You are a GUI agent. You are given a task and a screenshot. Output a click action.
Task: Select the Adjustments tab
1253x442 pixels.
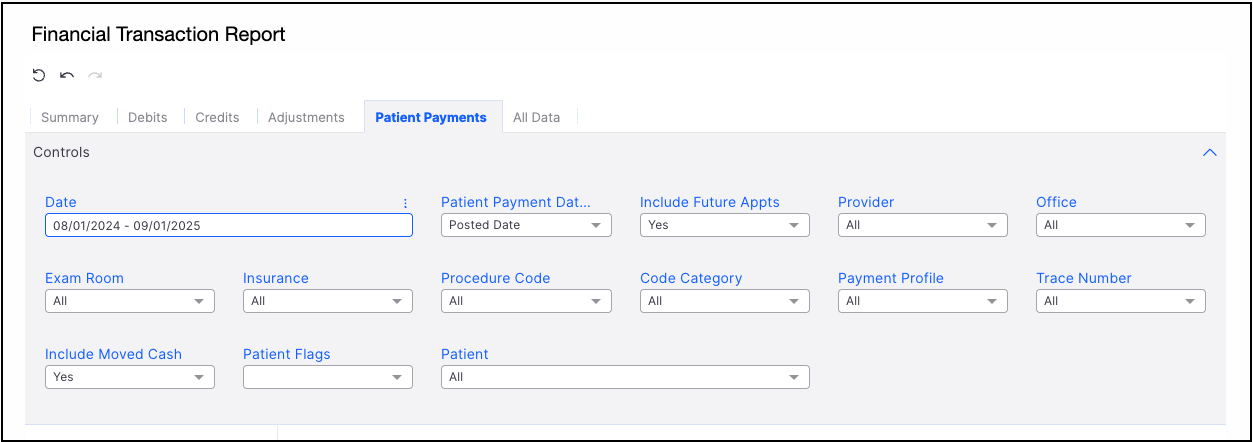tap(306, 117)
